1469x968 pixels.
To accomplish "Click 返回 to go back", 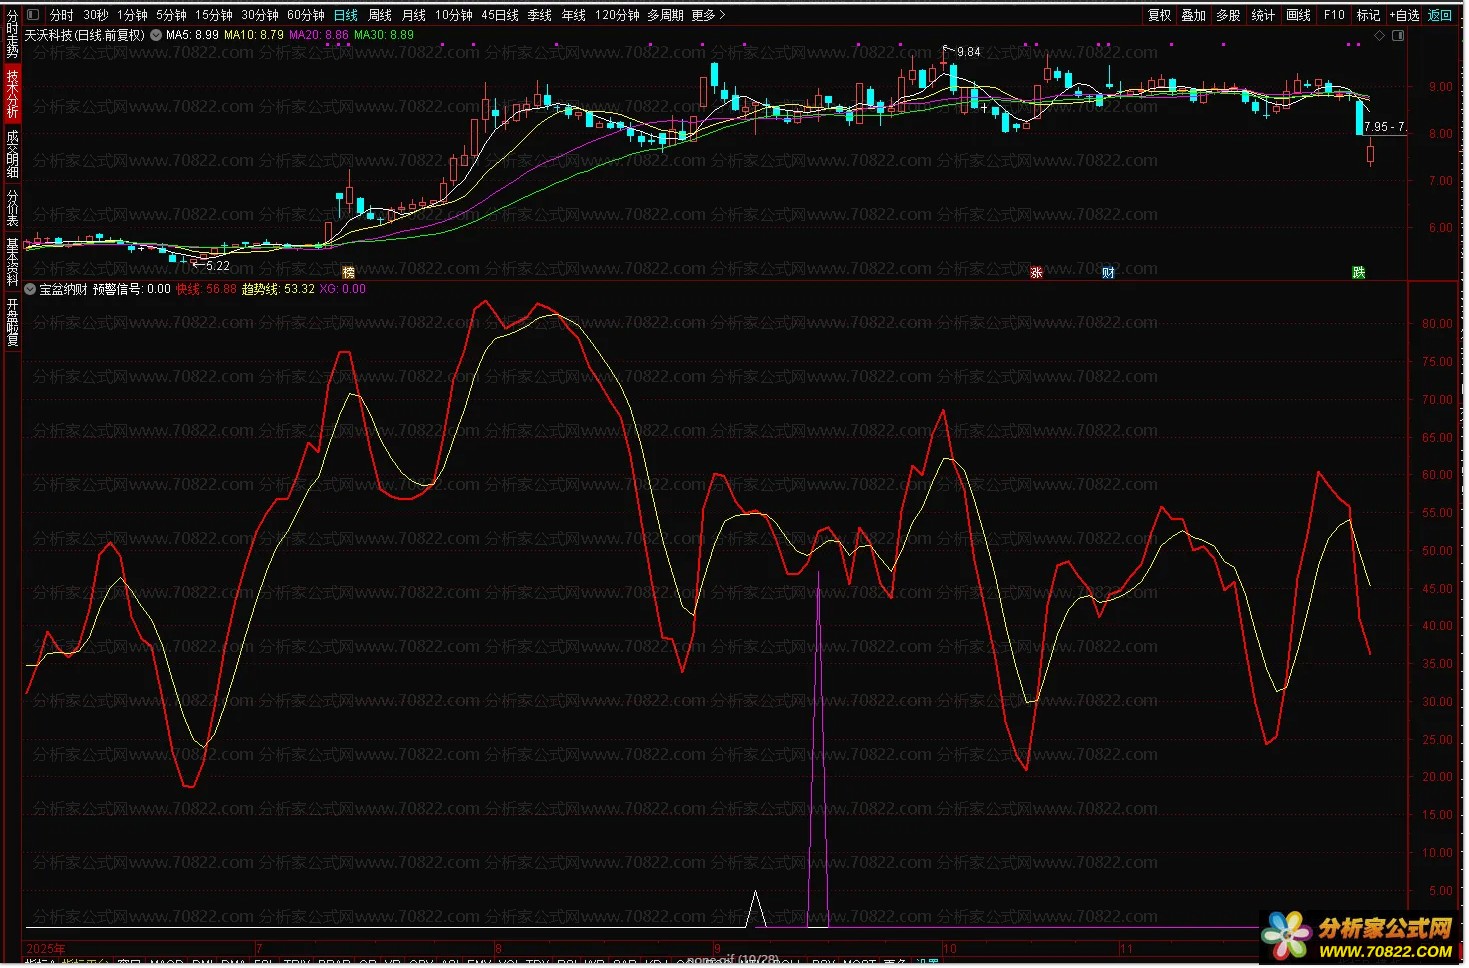I will click(1439, 15).
